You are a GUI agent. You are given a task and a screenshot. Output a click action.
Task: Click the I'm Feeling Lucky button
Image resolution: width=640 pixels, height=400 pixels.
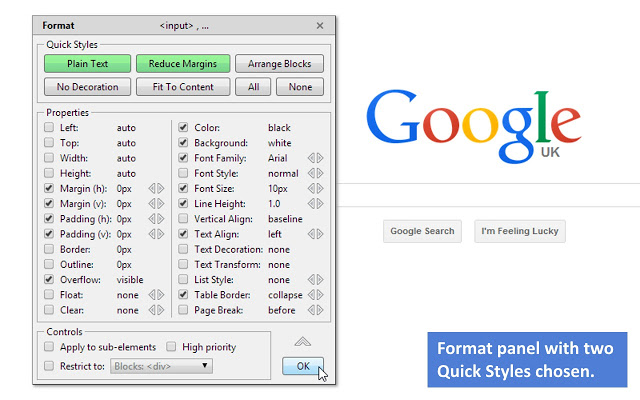[x=520, y=231]
